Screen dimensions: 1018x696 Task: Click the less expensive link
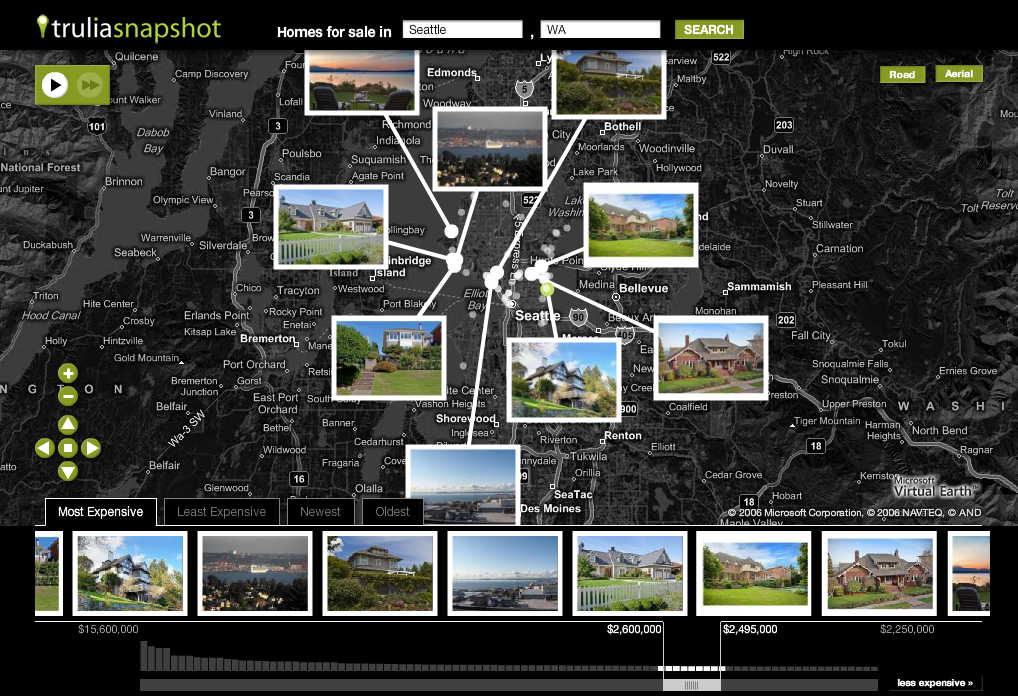pos(937,682)
